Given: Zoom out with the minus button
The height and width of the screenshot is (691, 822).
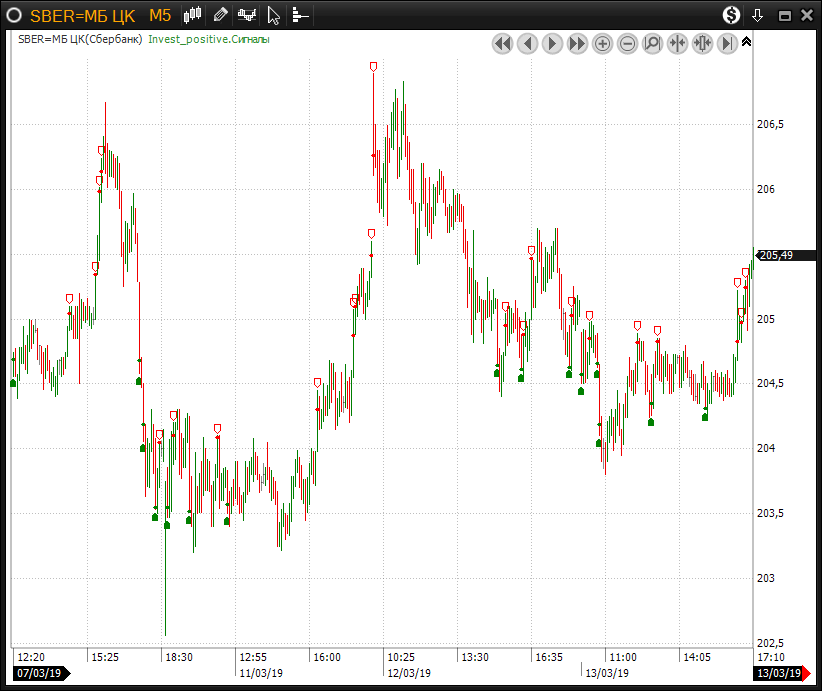Looking at the screenshot, I should 627,44.
